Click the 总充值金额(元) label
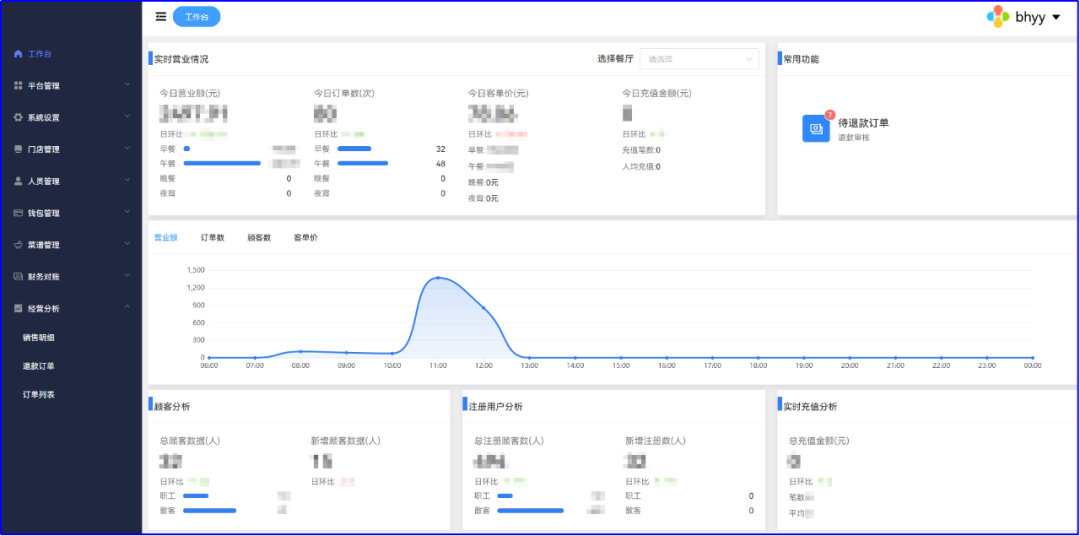Viewport: 1080px width, 536px height. [819, 440]
